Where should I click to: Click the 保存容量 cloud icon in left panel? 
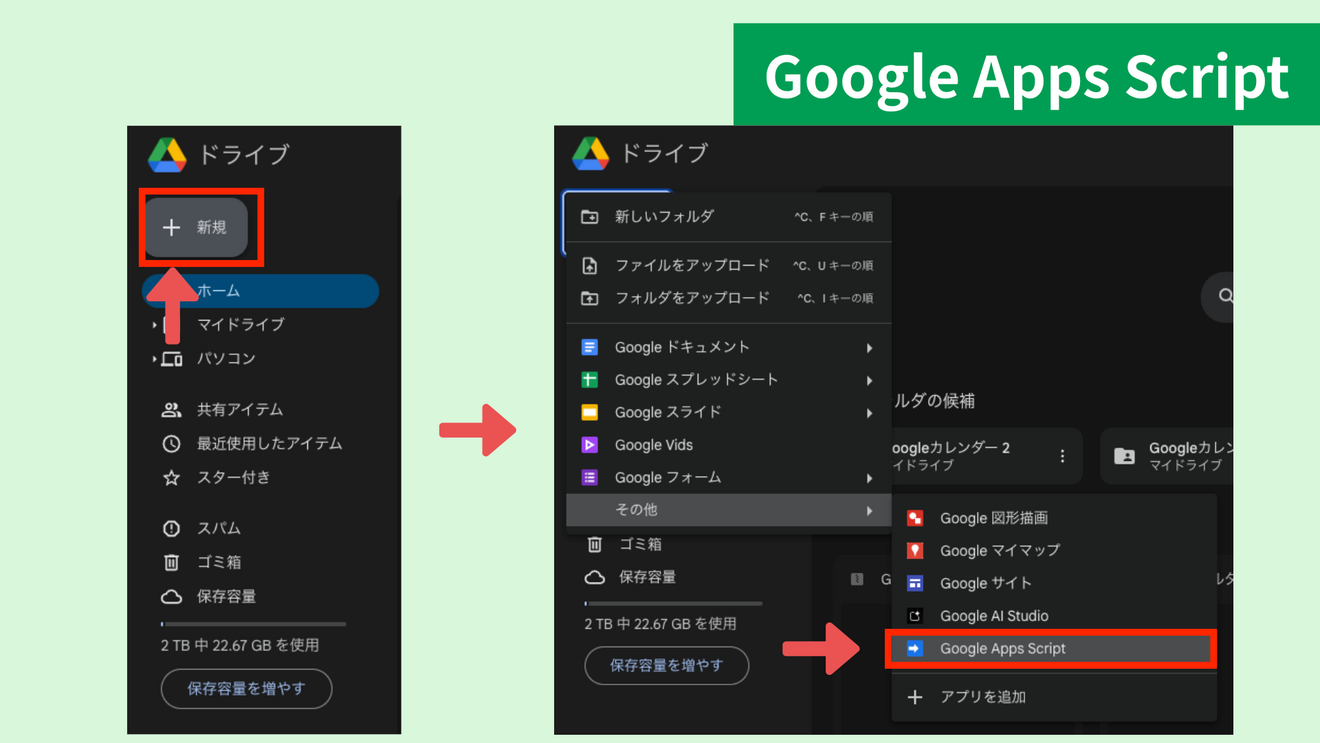point(172,597)
